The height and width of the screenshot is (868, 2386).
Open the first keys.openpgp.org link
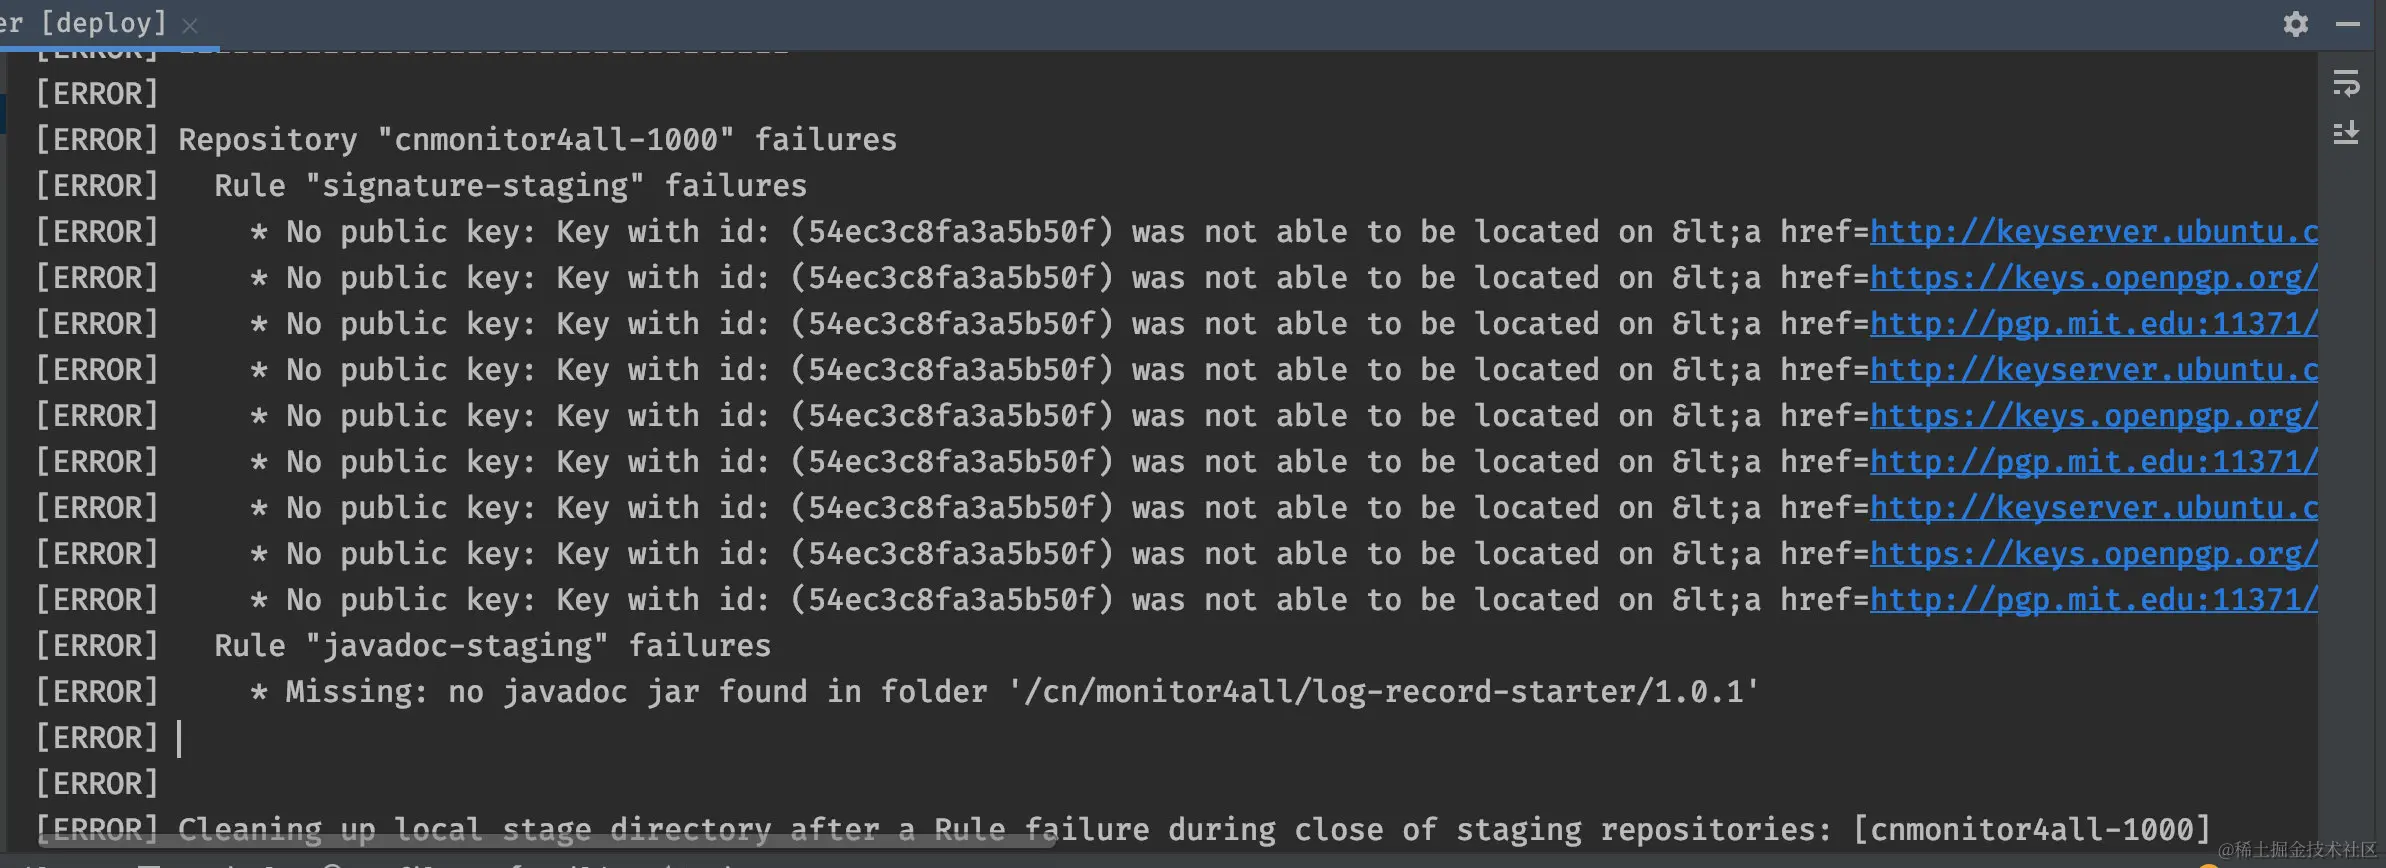pyautogui.click(x=2093, y=278)
